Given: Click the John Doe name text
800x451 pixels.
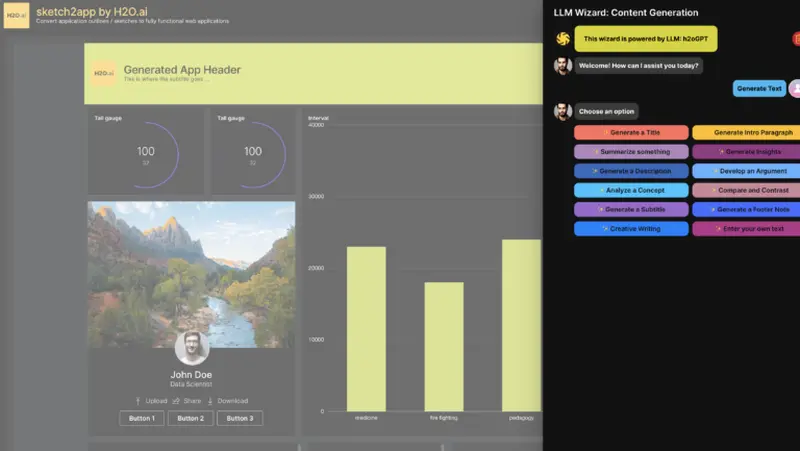Looking at the screenshot, I should [191, 375].
